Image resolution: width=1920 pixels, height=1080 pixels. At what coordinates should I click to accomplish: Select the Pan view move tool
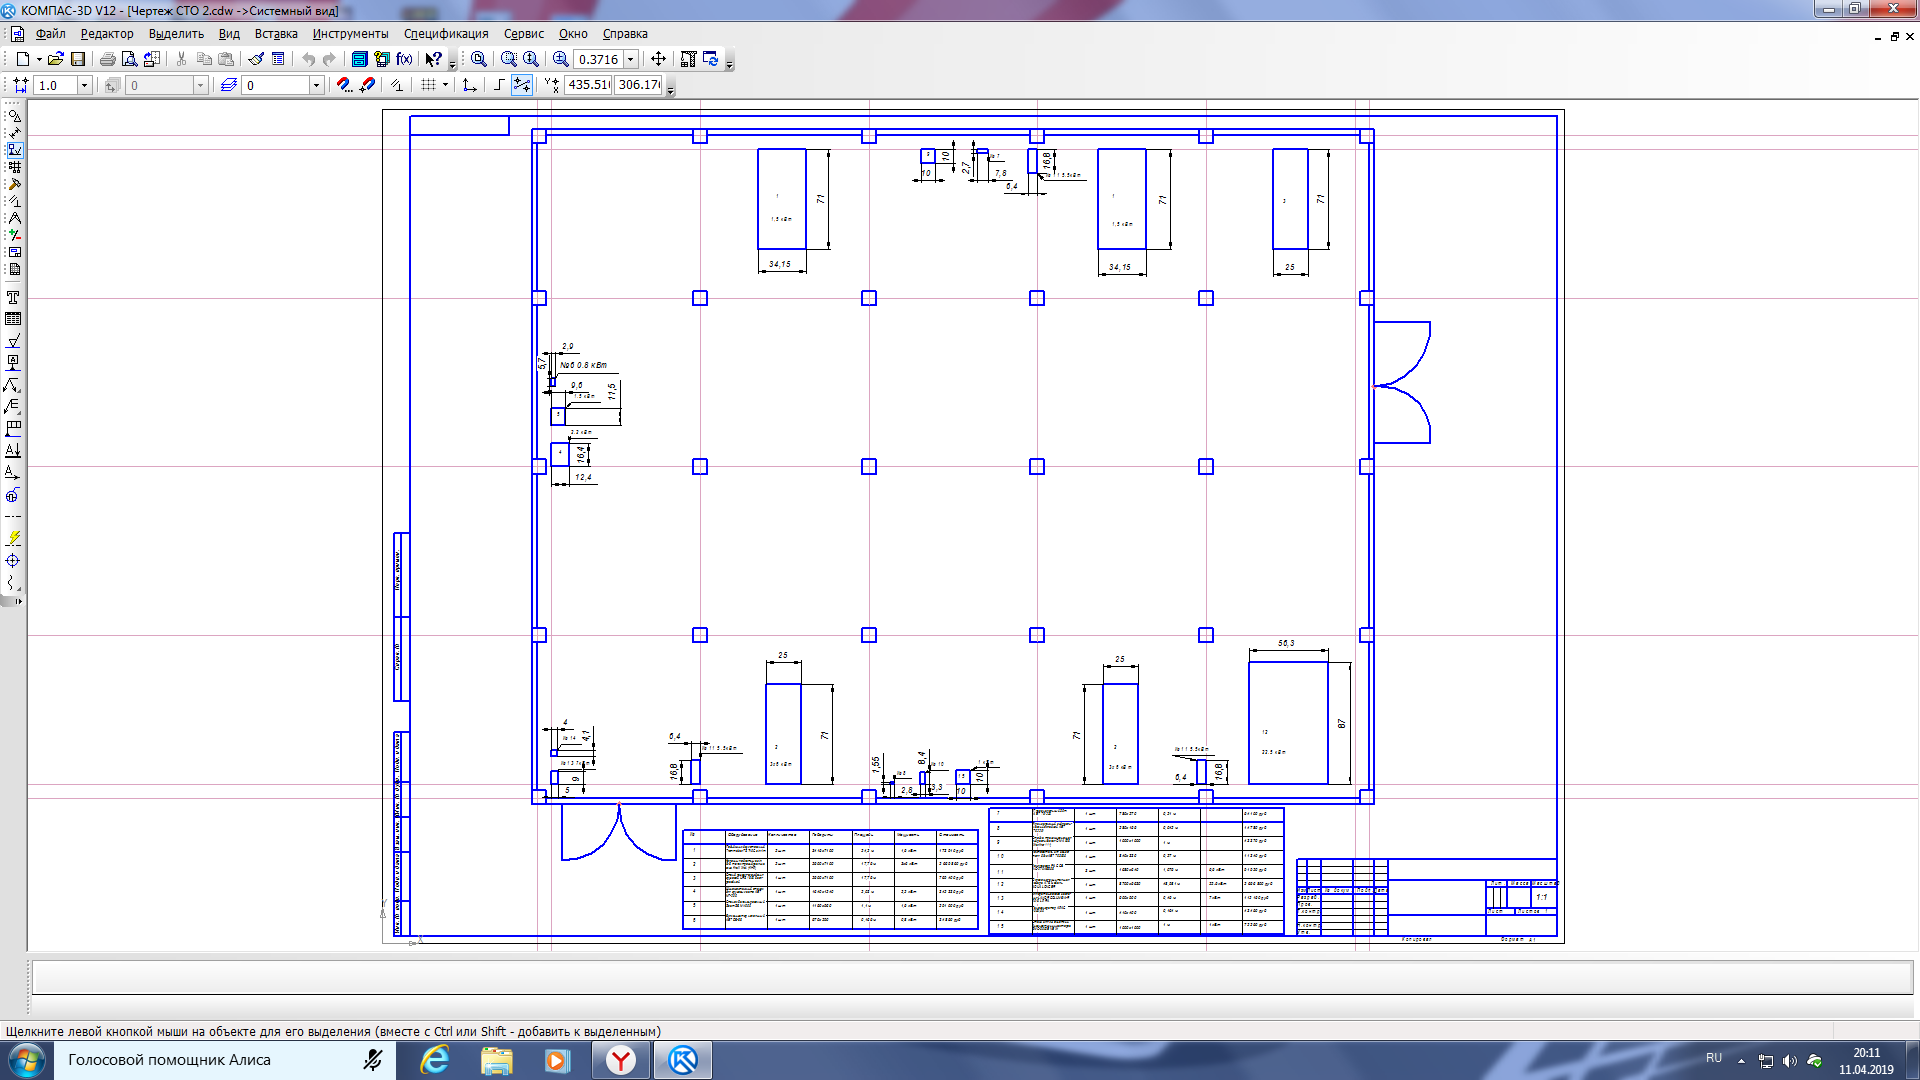click(x=658, y=59)
